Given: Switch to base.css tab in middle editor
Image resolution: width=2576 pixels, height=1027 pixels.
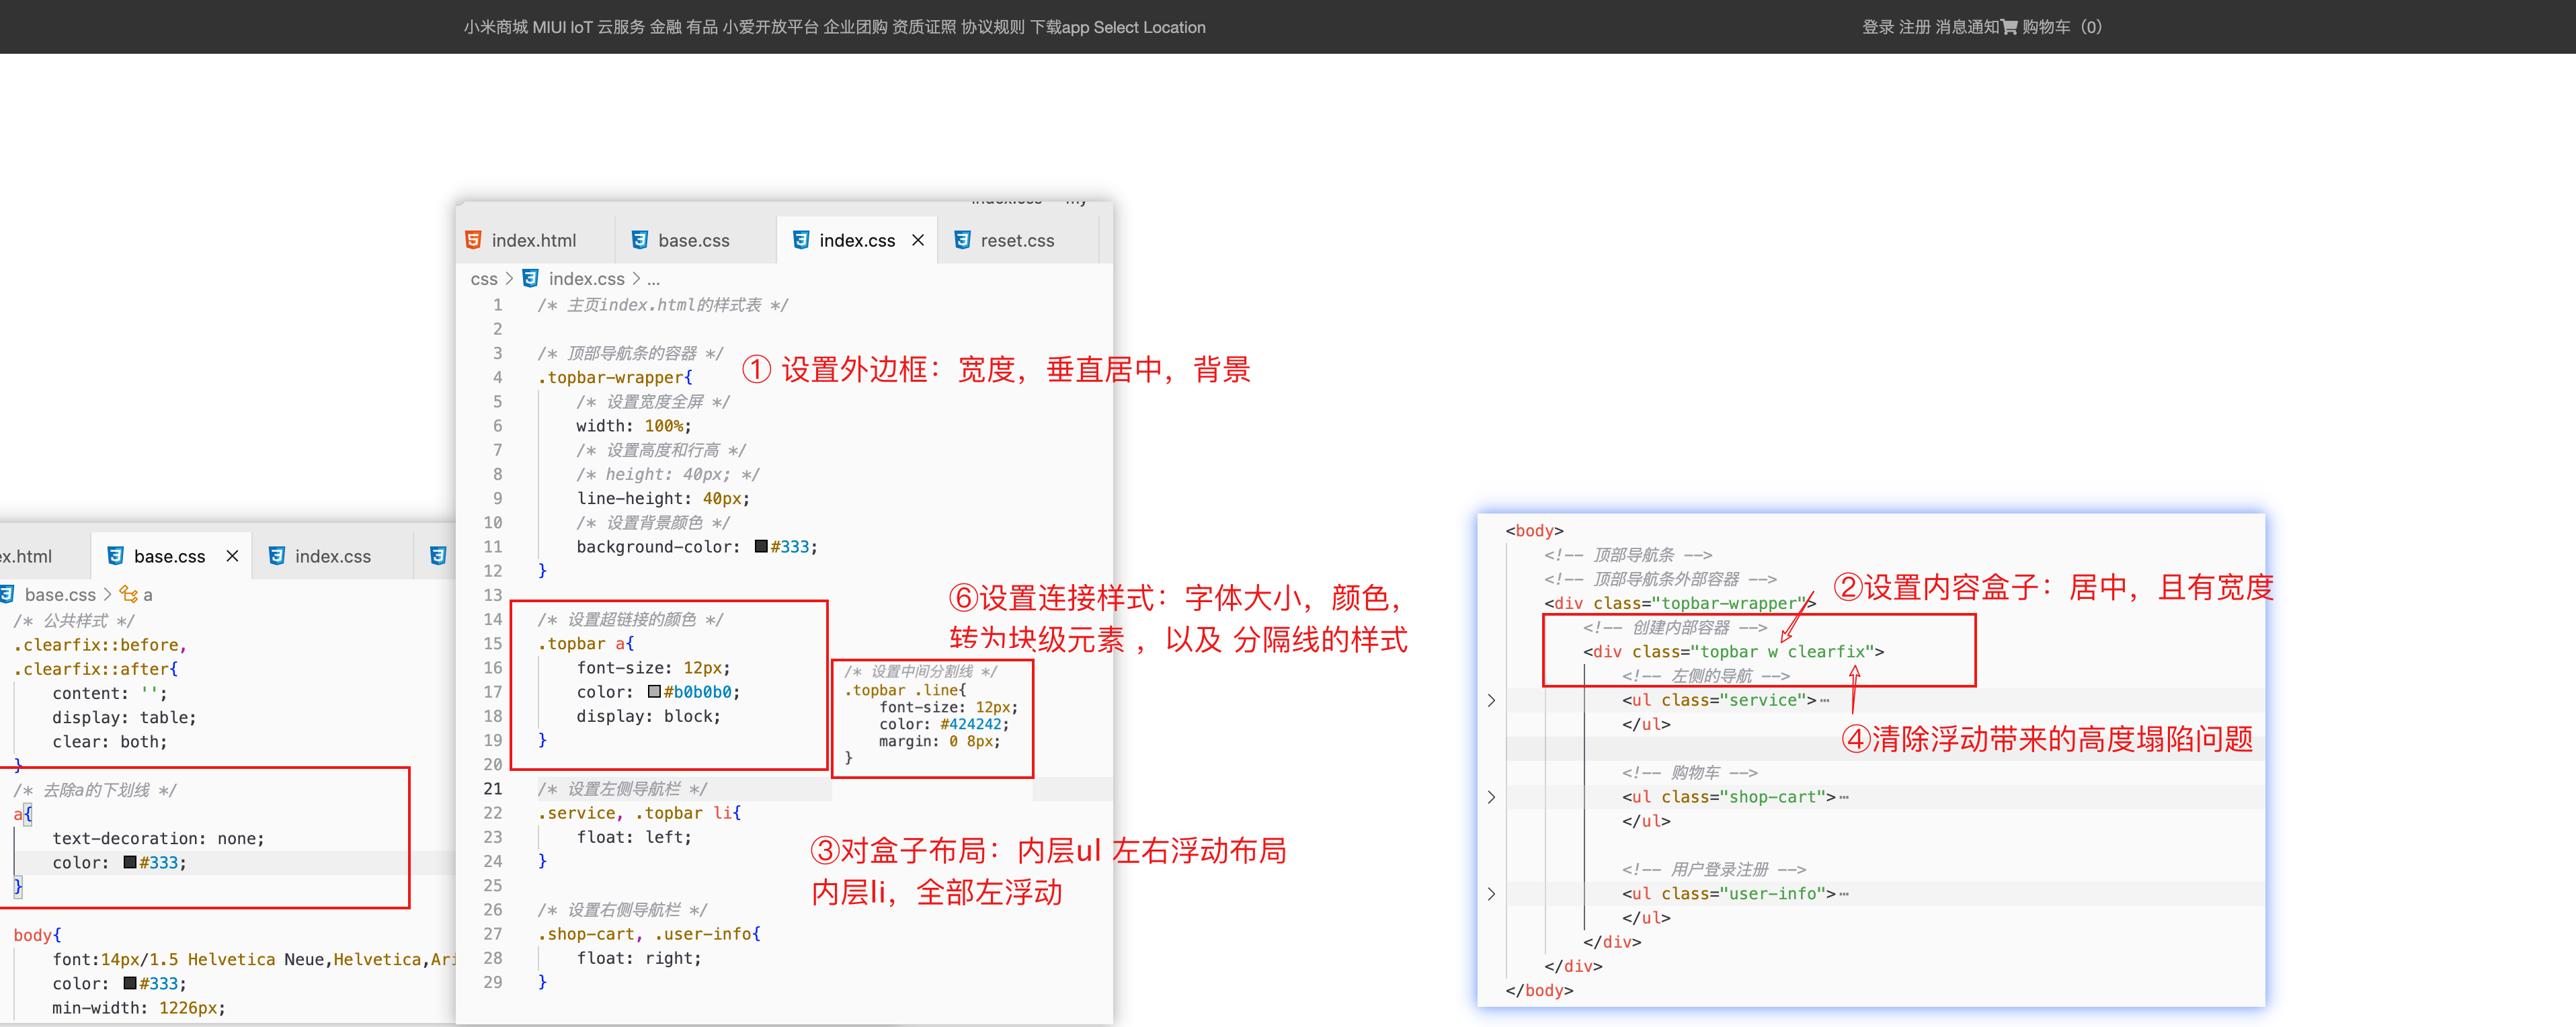Looking at the screenshot, I should [694, 240].
